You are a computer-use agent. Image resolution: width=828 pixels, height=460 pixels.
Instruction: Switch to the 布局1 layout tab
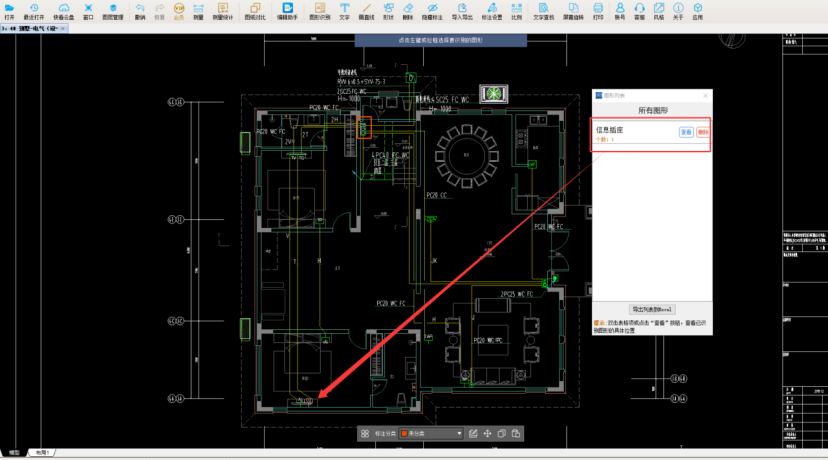point(44,452)
